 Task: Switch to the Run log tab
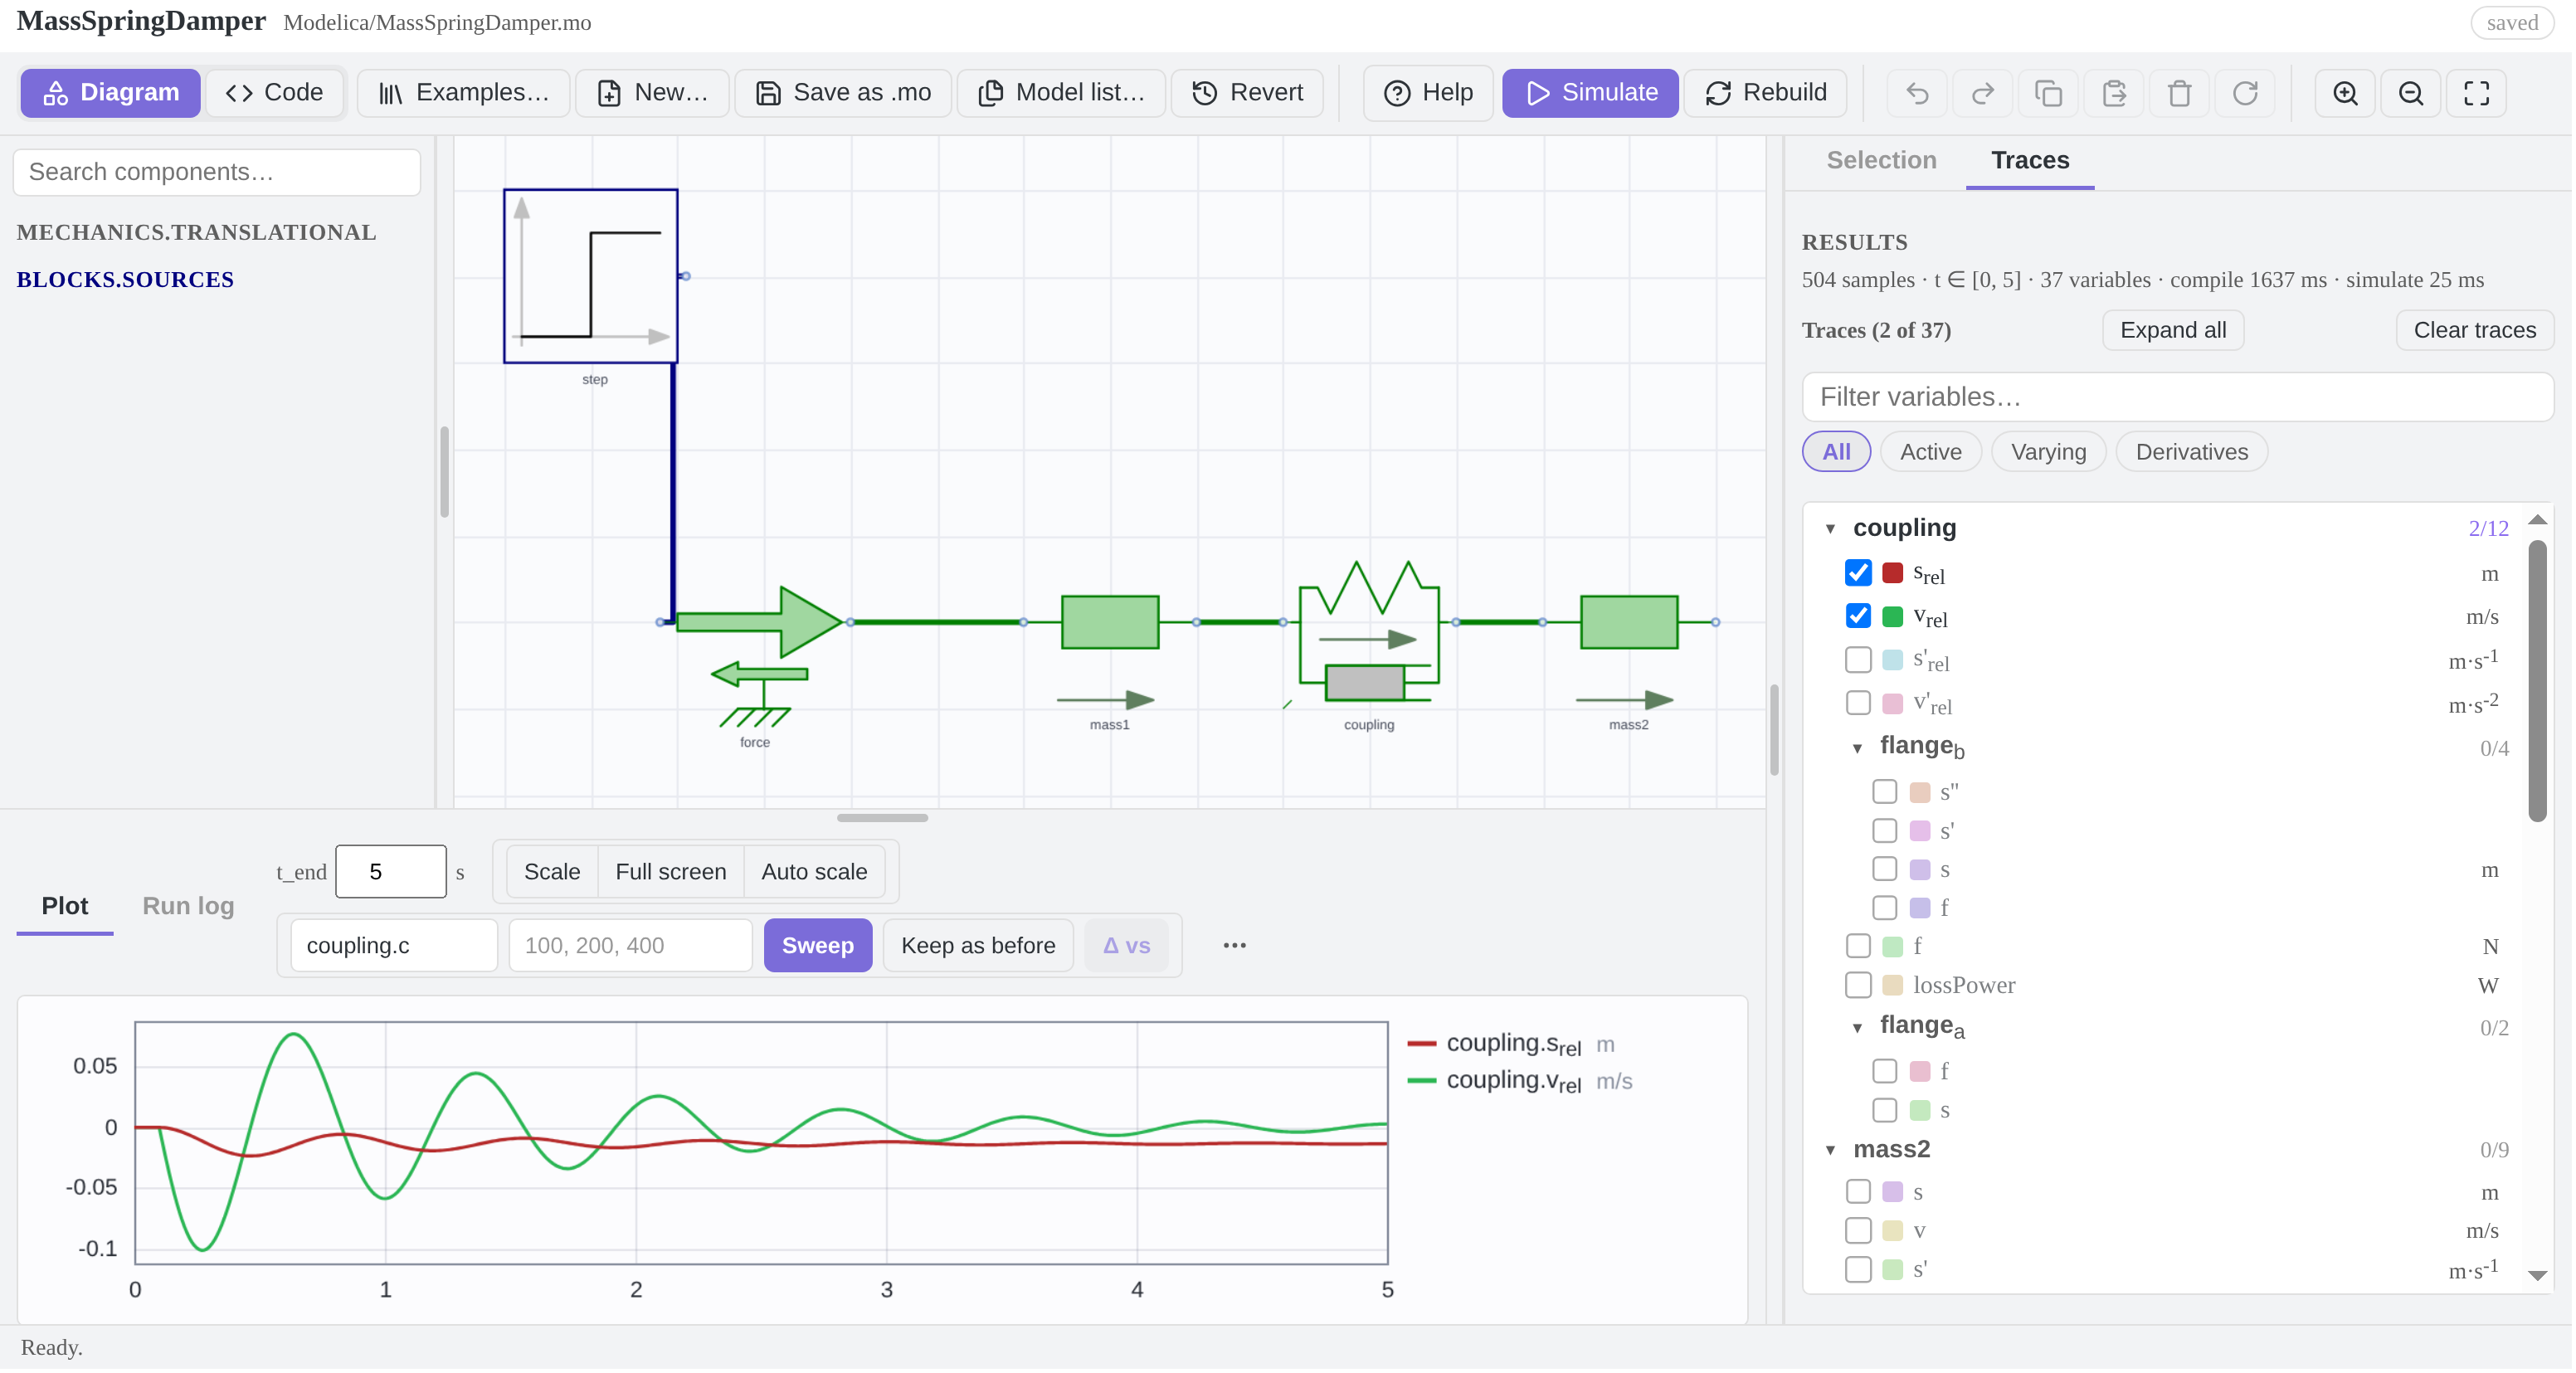tap(188, 906)
